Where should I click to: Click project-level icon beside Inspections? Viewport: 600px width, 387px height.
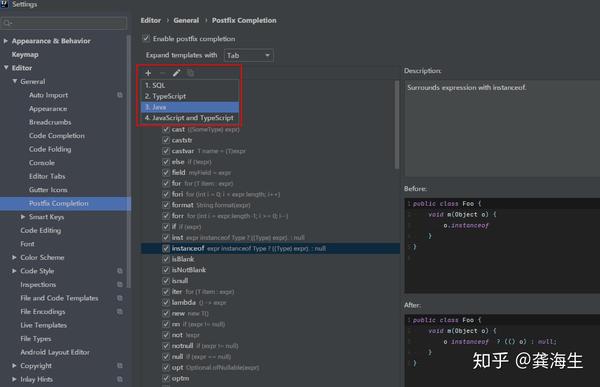click(120, 284)
